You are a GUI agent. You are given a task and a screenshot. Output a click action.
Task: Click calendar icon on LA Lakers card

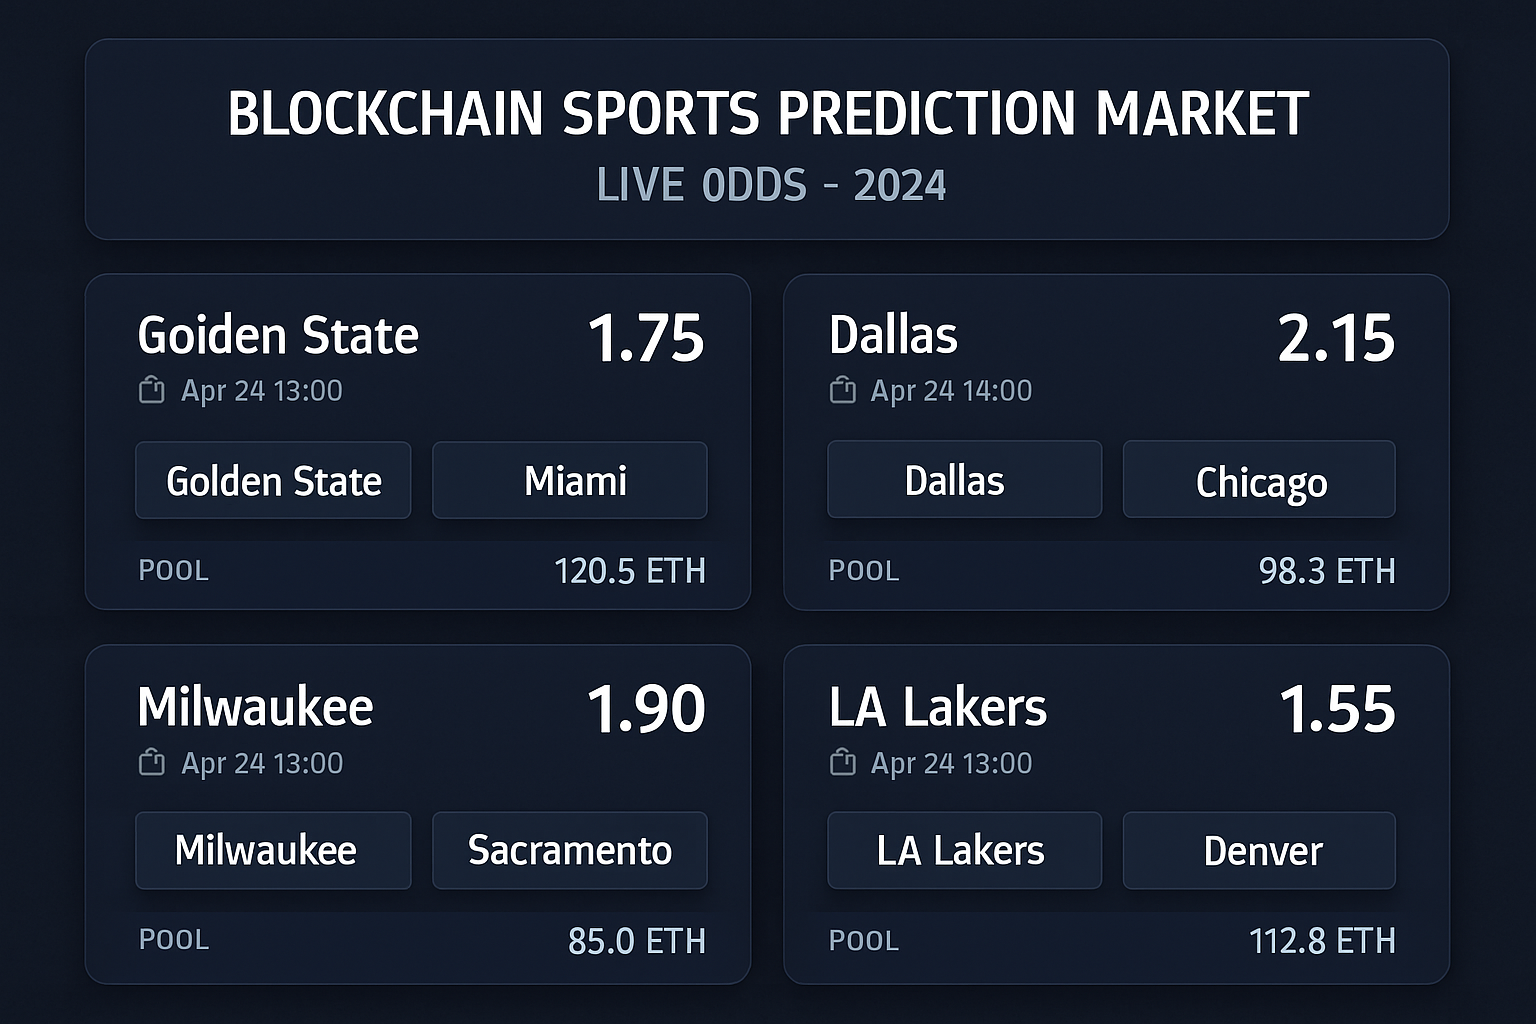[843, 763]
